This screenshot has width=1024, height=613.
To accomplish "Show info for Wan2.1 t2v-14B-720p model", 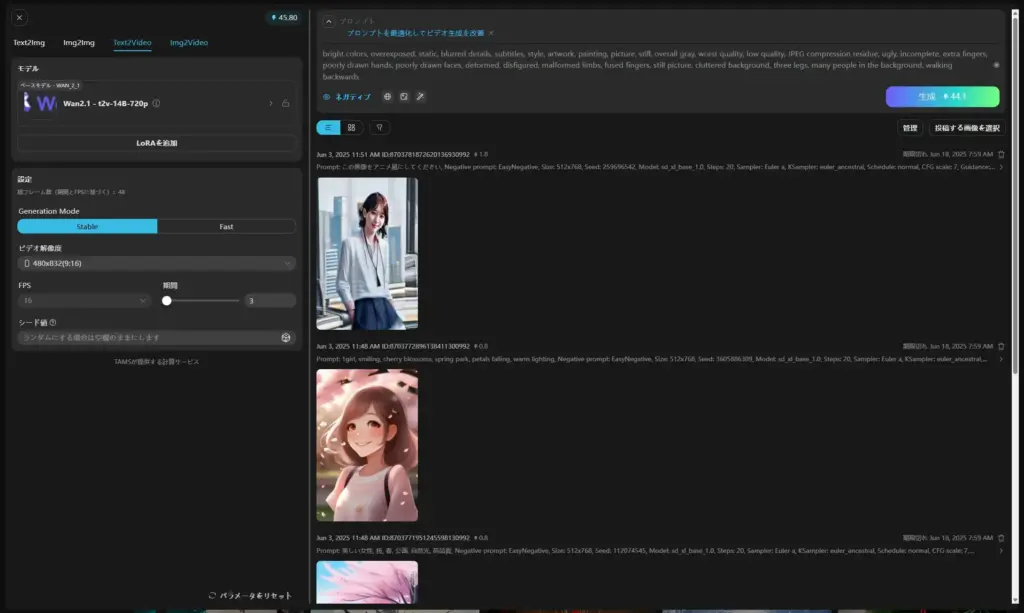I will pyautogui.click(x=156, y=103).
